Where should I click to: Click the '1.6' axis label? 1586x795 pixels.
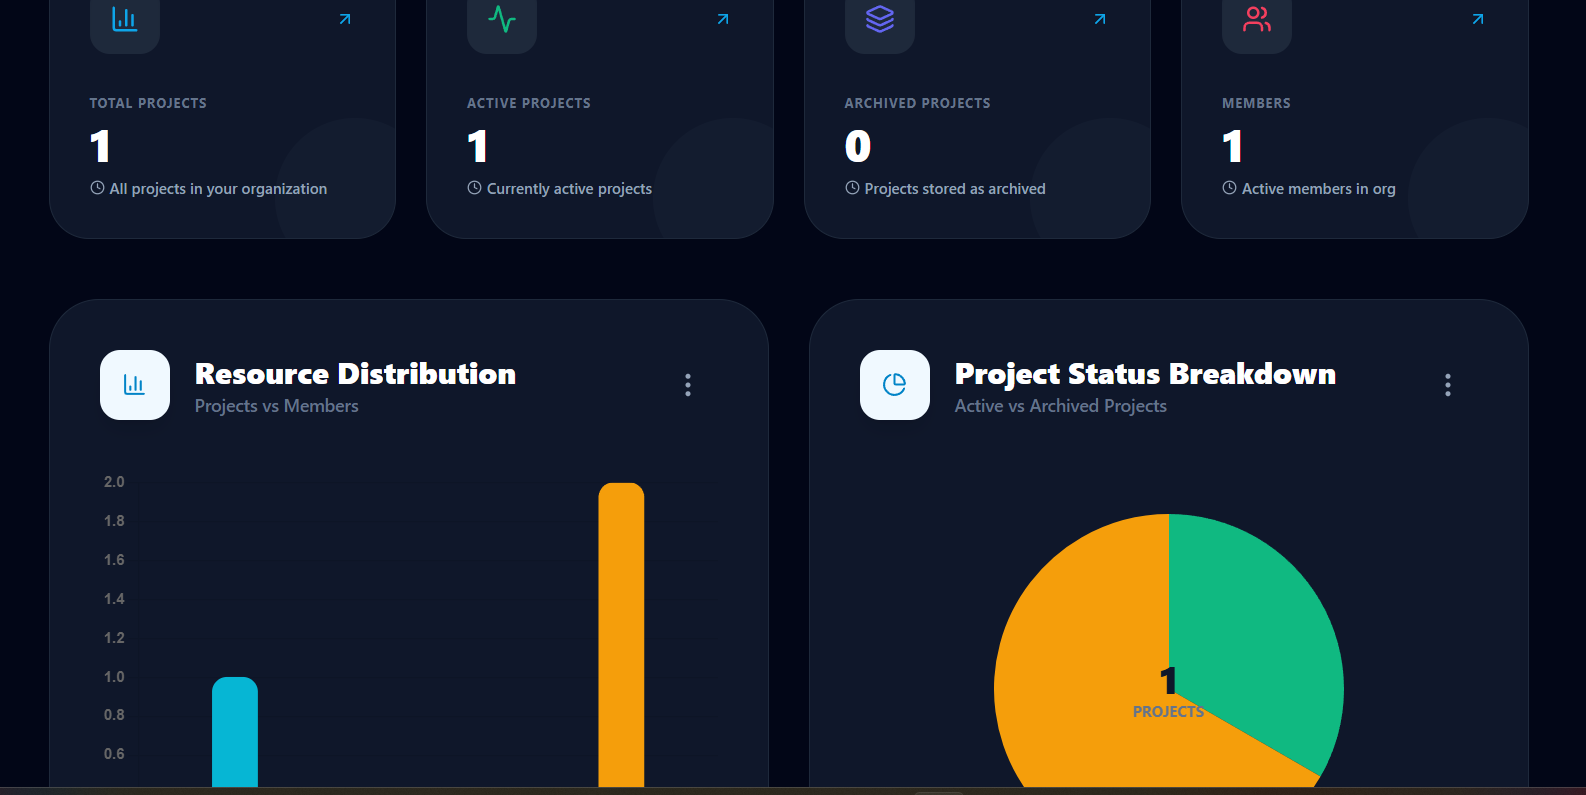coord(114,560)
